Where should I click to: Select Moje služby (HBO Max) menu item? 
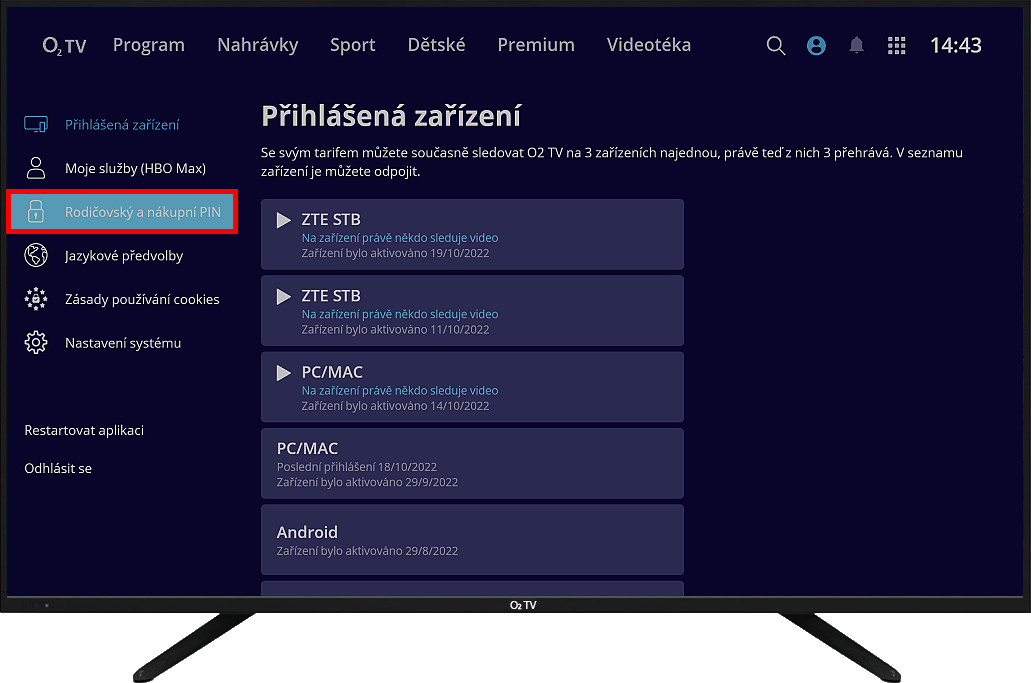(135, 169)
